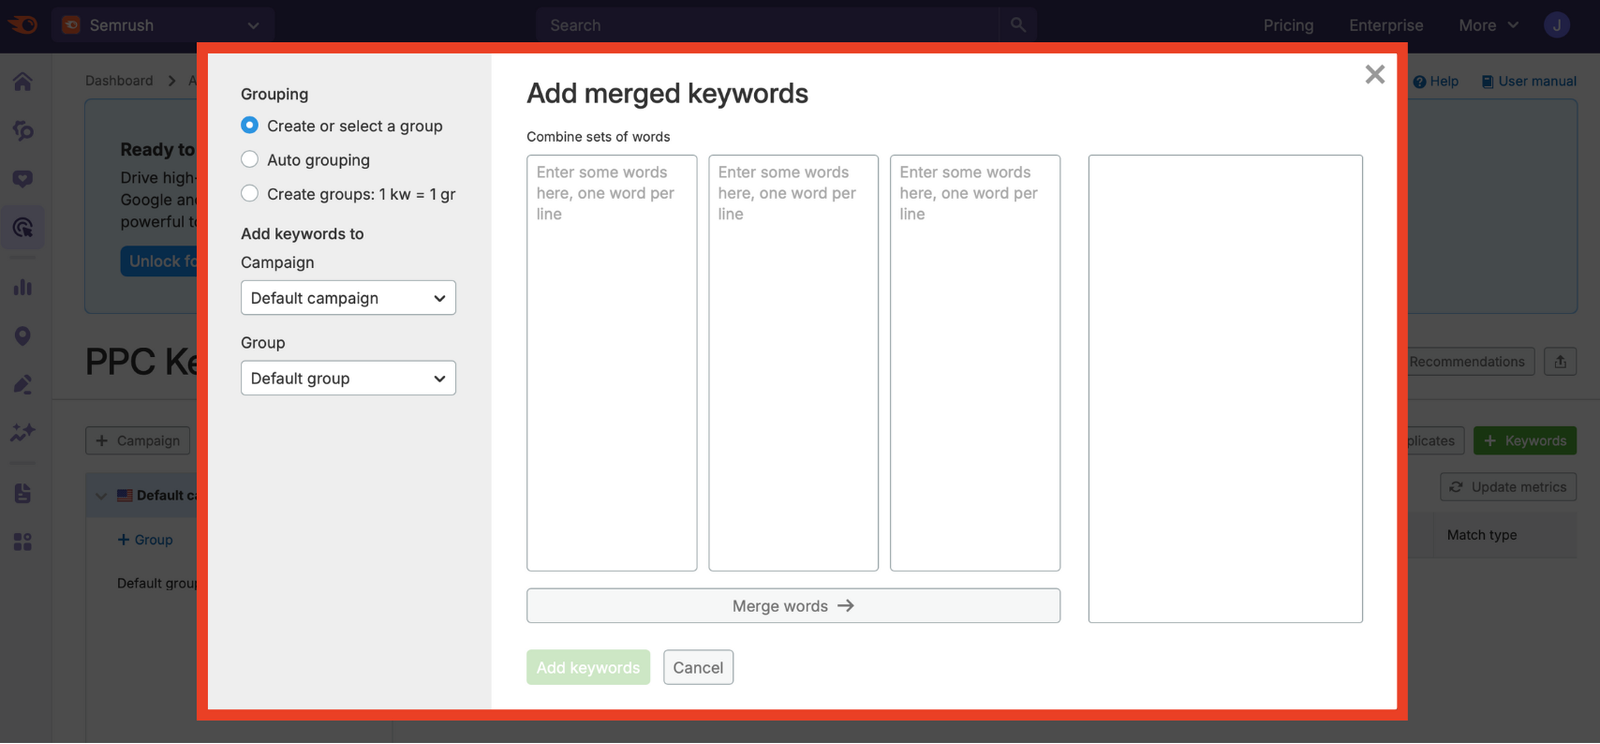
Task: Click the Update metrics button
Action: pos(1508,487)
